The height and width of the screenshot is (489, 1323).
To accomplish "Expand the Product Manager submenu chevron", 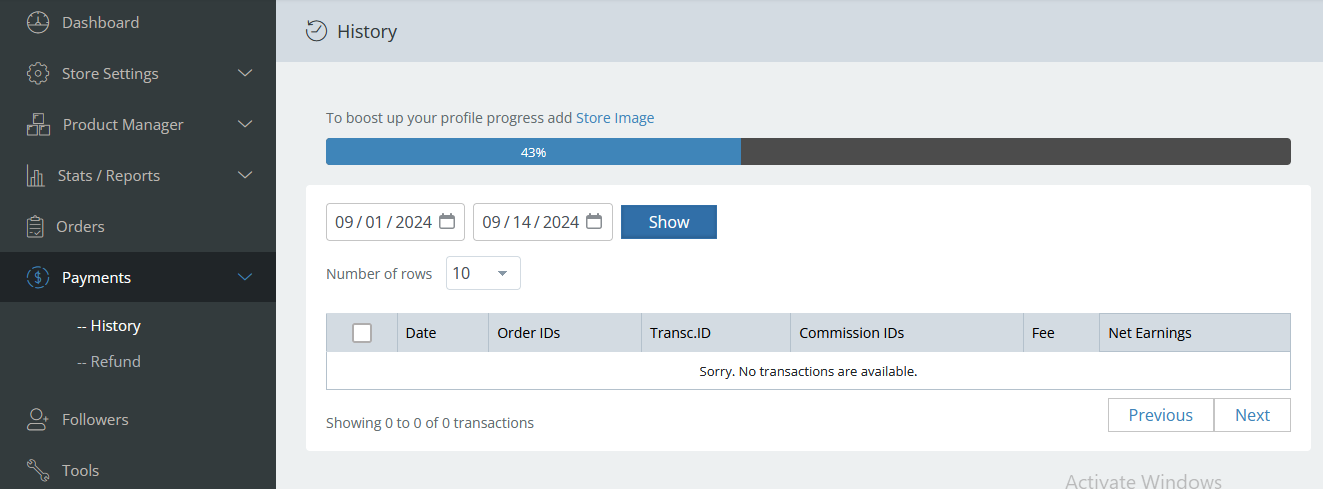I will 245,125.
